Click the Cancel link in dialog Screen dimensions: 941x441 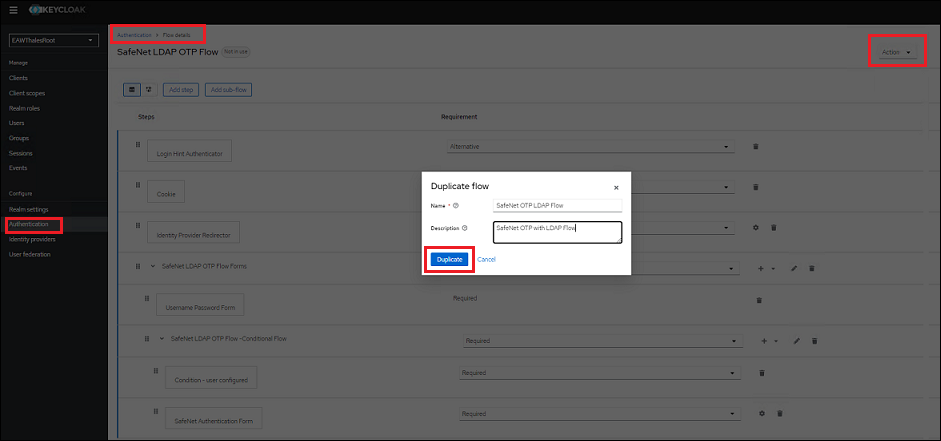point(486,259)
